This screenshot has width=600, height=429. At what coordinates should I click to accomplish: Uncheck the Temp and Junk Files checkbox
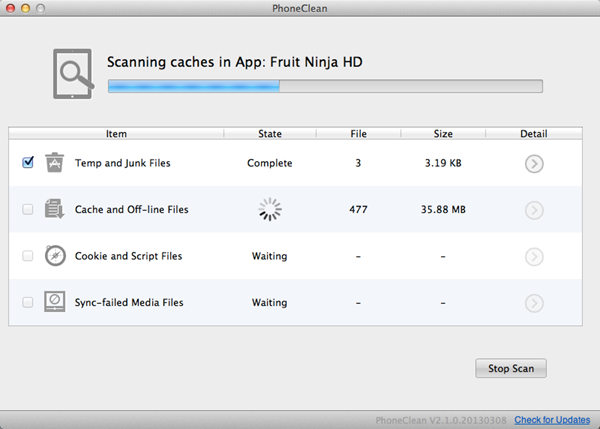pos(28,163)
